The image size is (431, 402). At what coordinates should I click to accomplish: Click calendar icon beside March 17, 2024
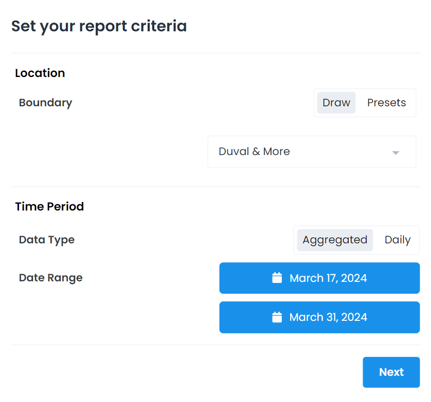[277, 278]
